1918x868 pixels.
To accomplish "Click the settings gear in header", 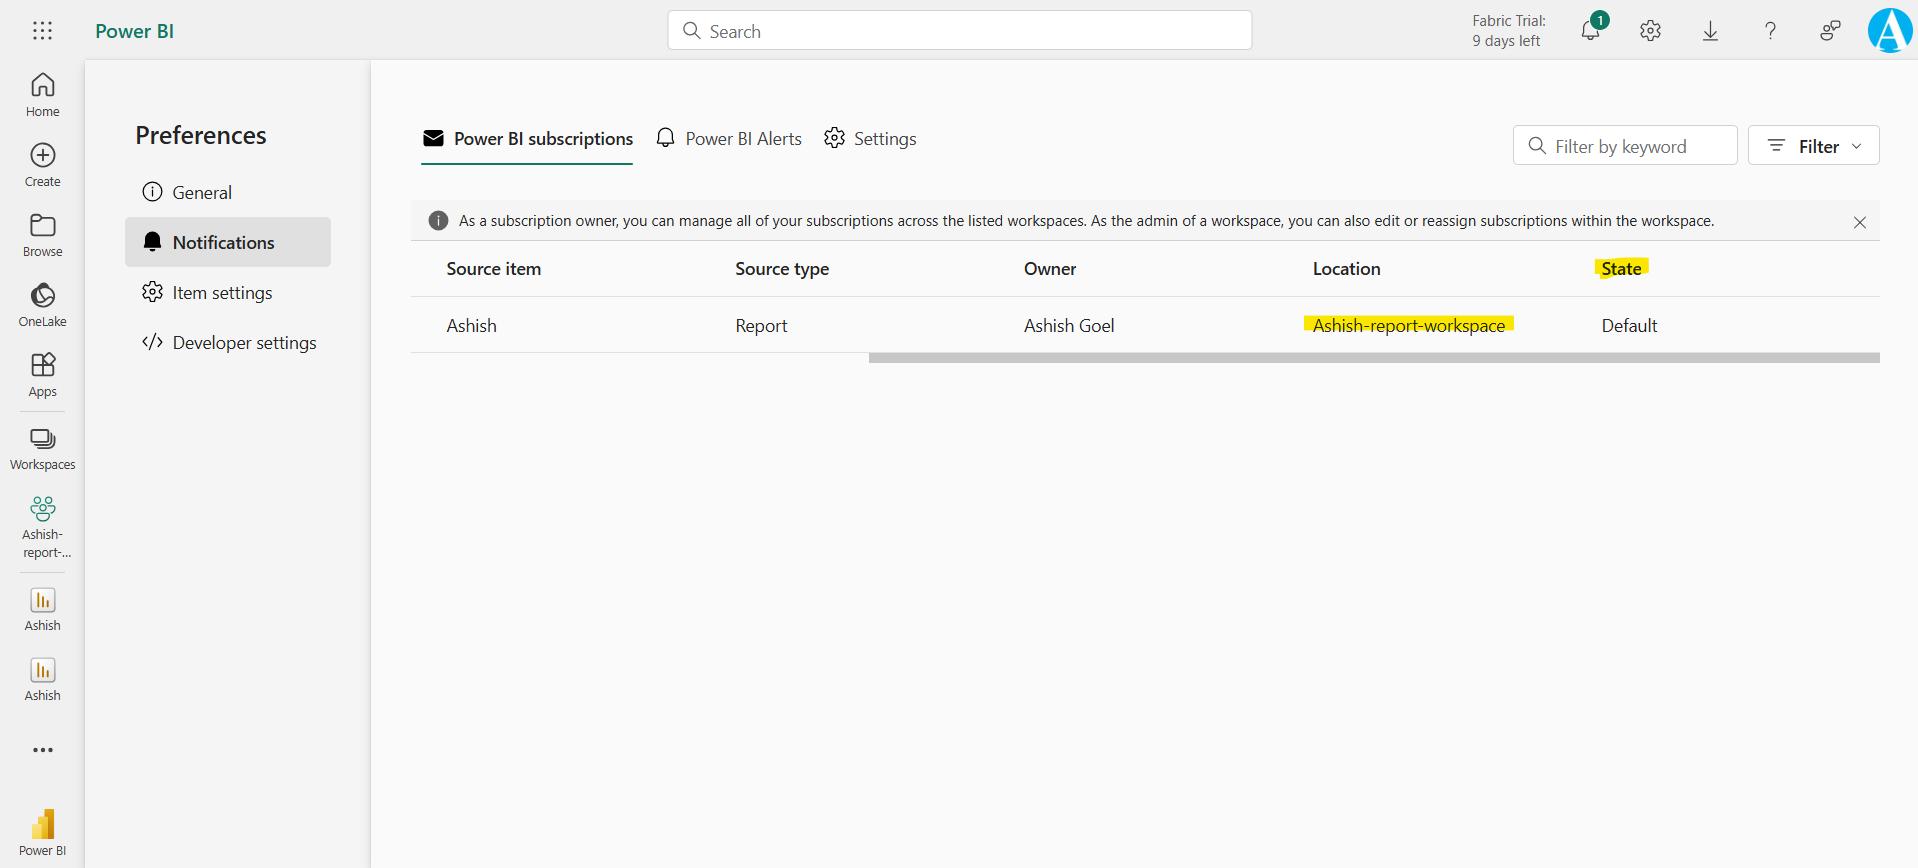I will (x=1650, y=31).
